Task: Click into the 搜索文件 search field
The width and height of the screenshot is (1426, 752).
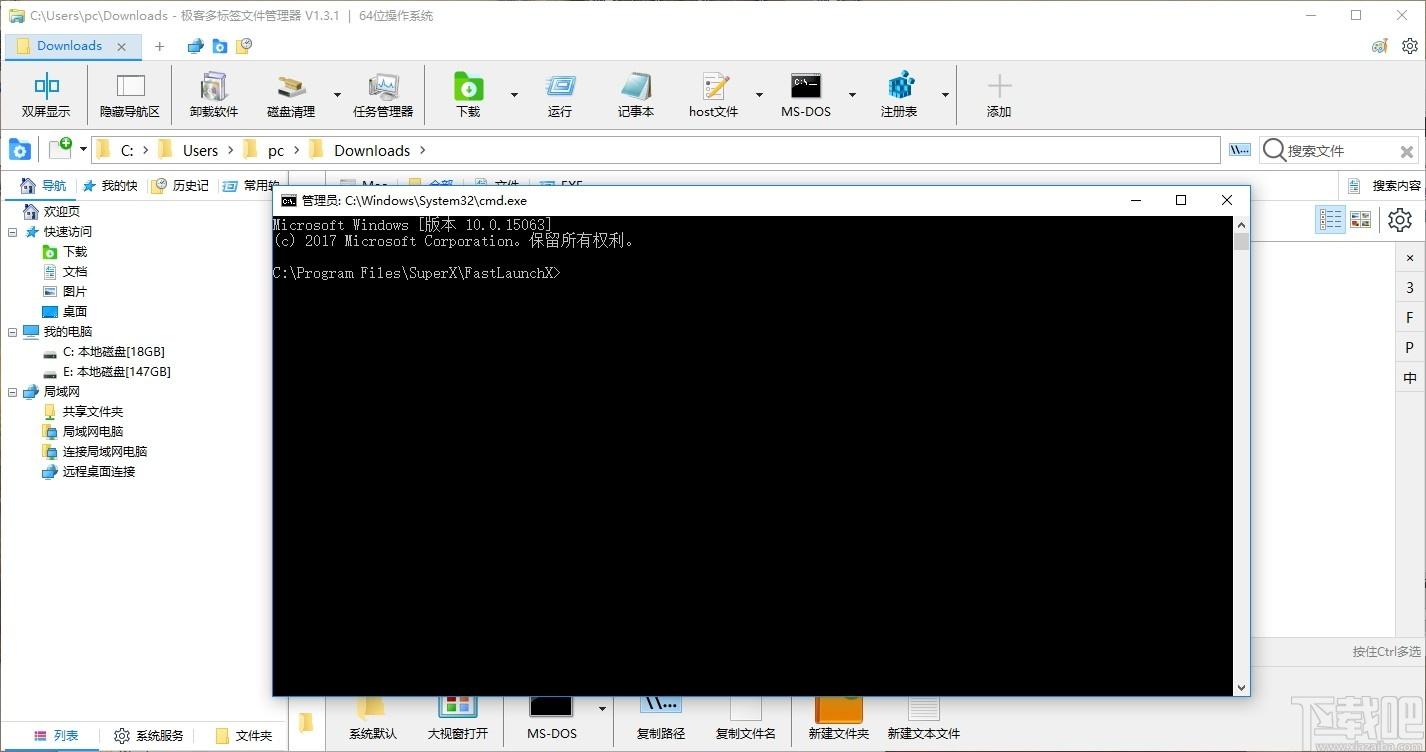Action: 1338,150
